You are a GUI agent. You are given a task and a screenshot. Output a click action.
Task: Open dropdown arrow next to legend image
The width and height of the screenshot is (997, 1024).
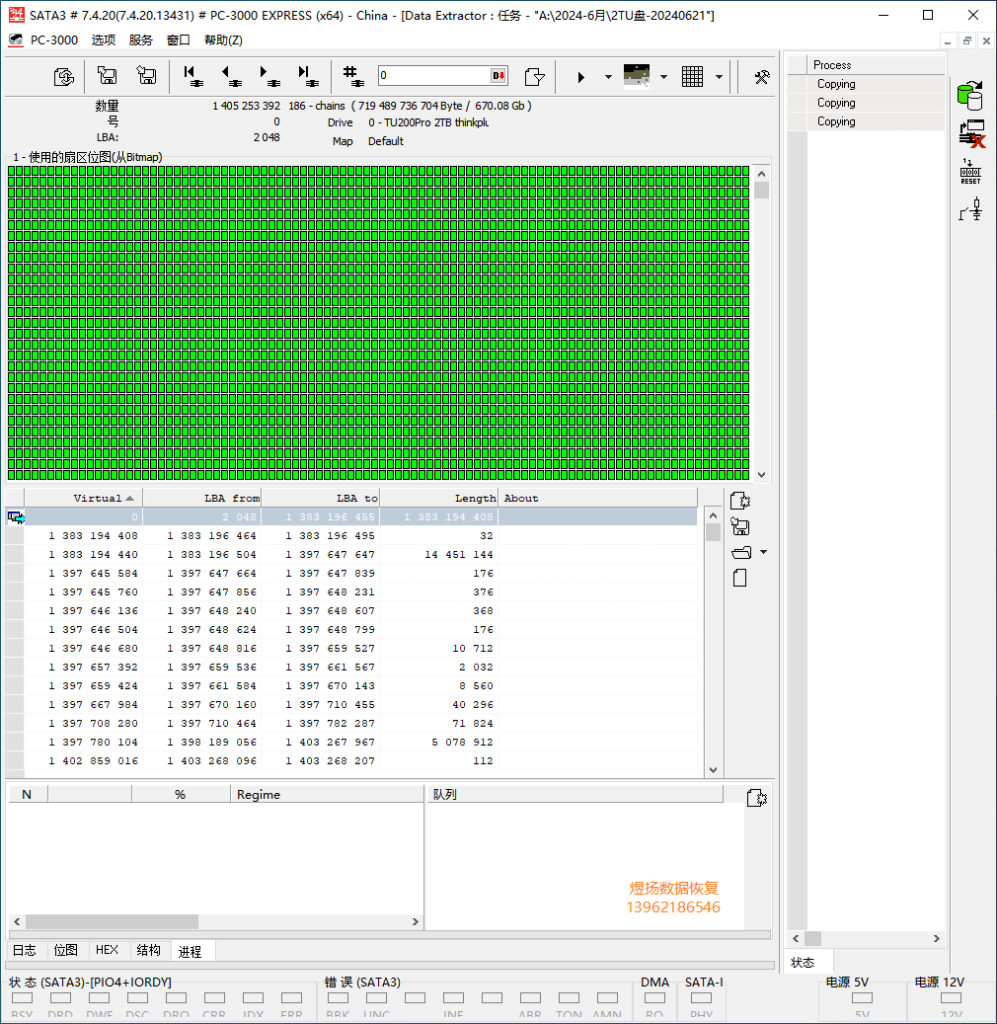pos(663,77)
